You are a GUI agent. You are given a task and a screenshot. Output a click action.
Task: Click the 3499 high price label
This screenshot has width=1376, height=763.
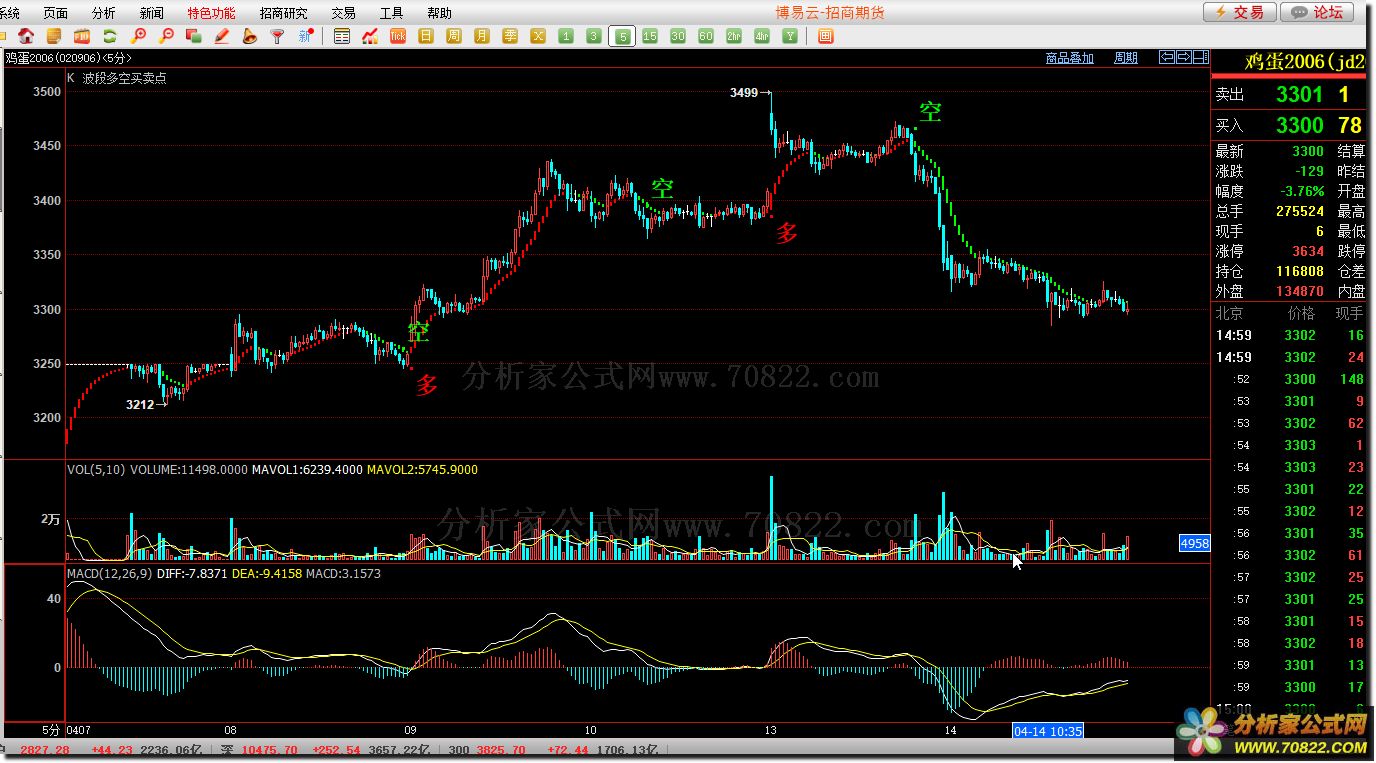744,93
